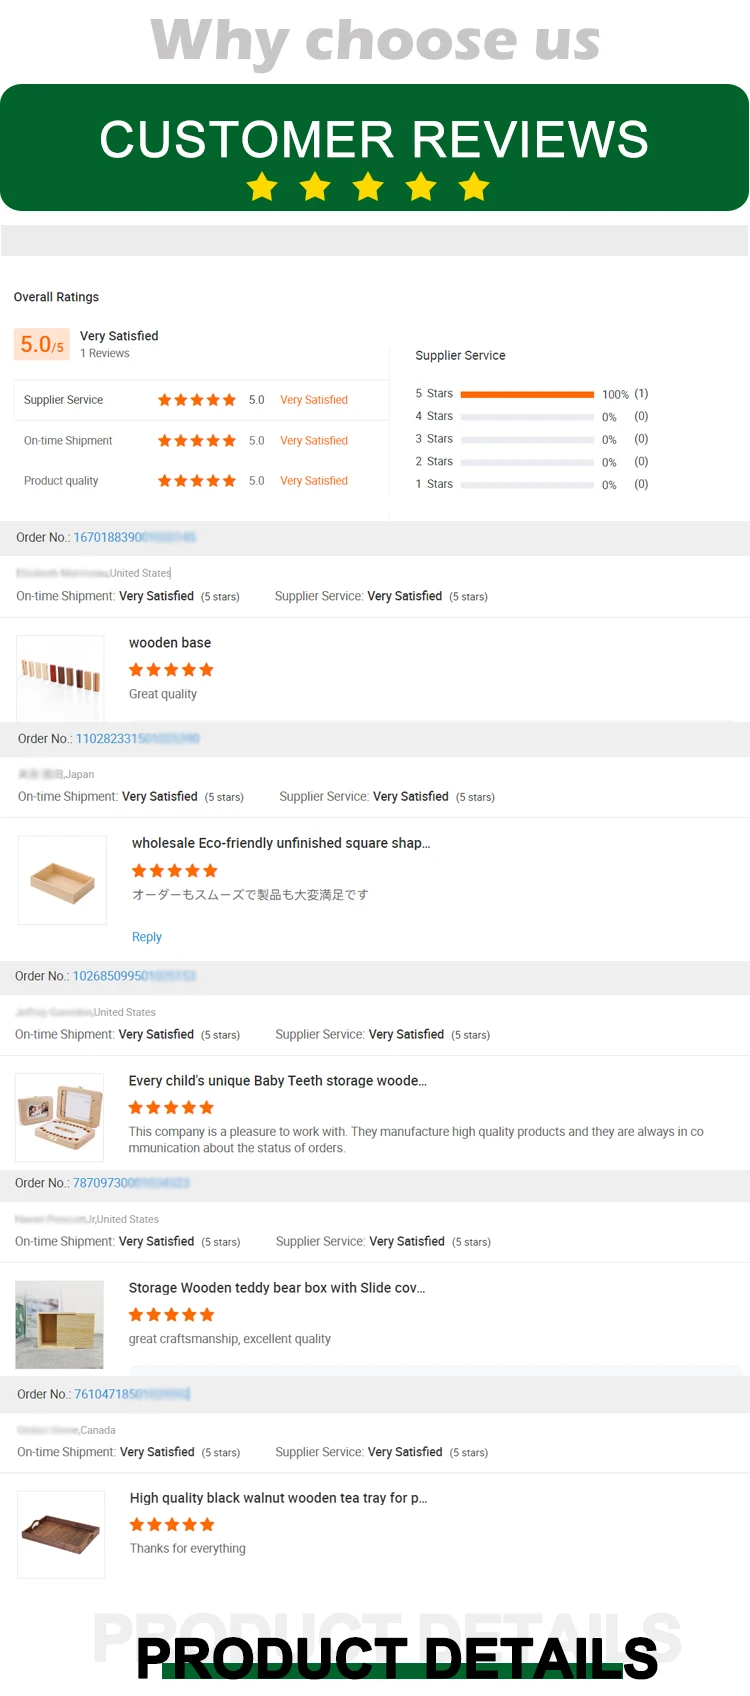The width and height of the screenshot is (750, 1696).
Task: Click stars under the Baby Teeth storage review
Action: (171, 1108)
